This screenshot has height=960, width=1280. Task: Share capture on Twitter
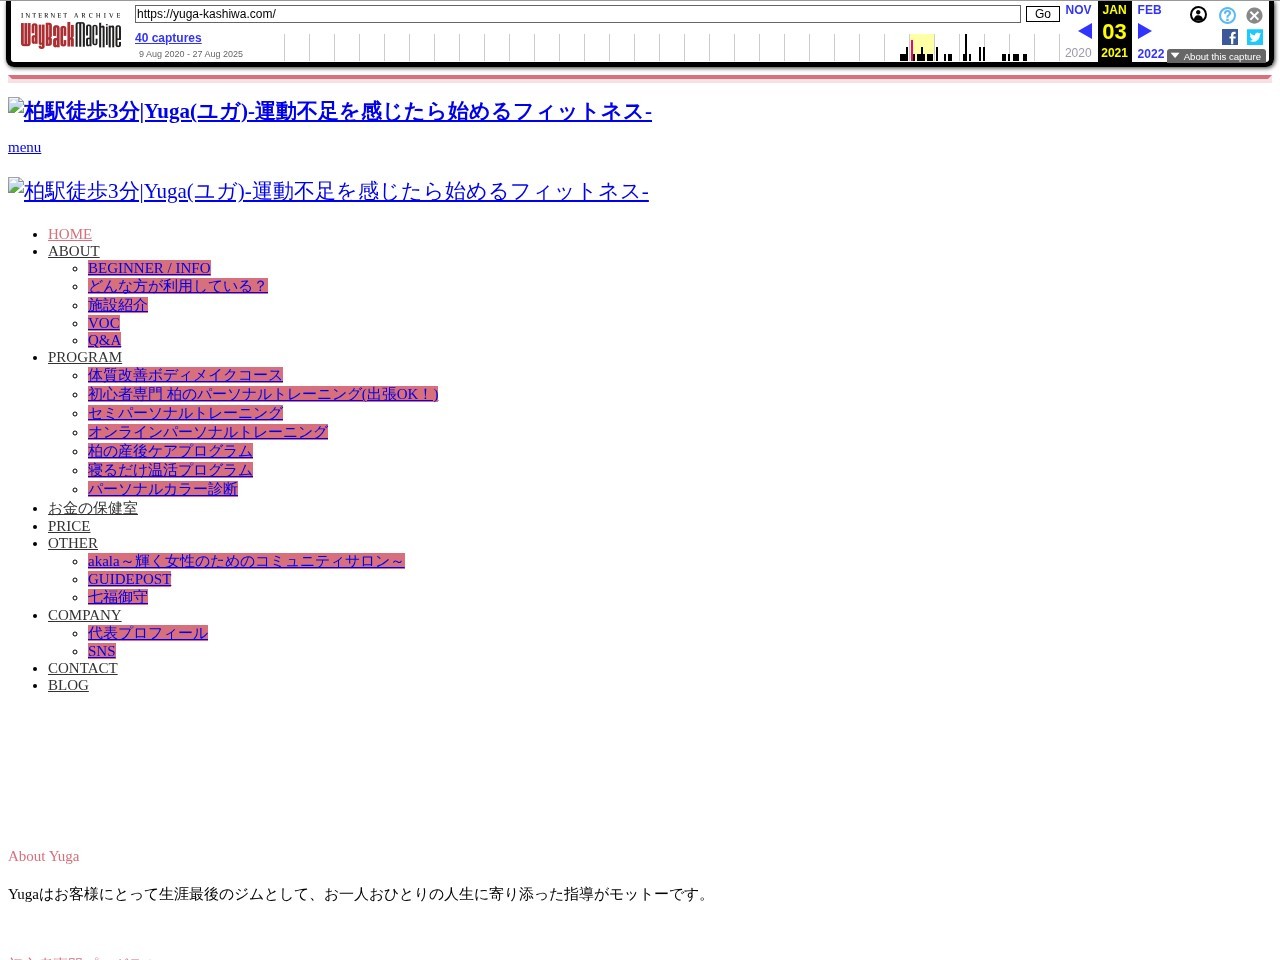[x=1255, y=37]
